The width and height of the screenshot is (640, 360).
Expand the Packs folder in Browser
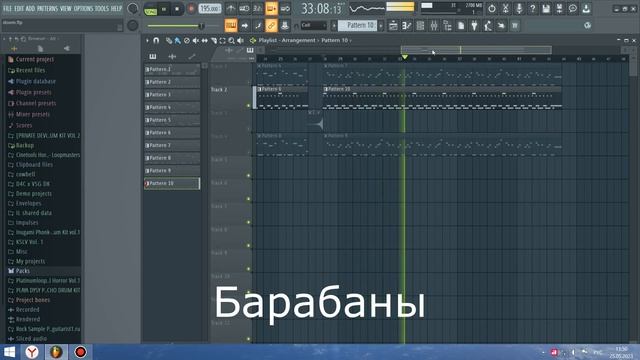[22, 271]
